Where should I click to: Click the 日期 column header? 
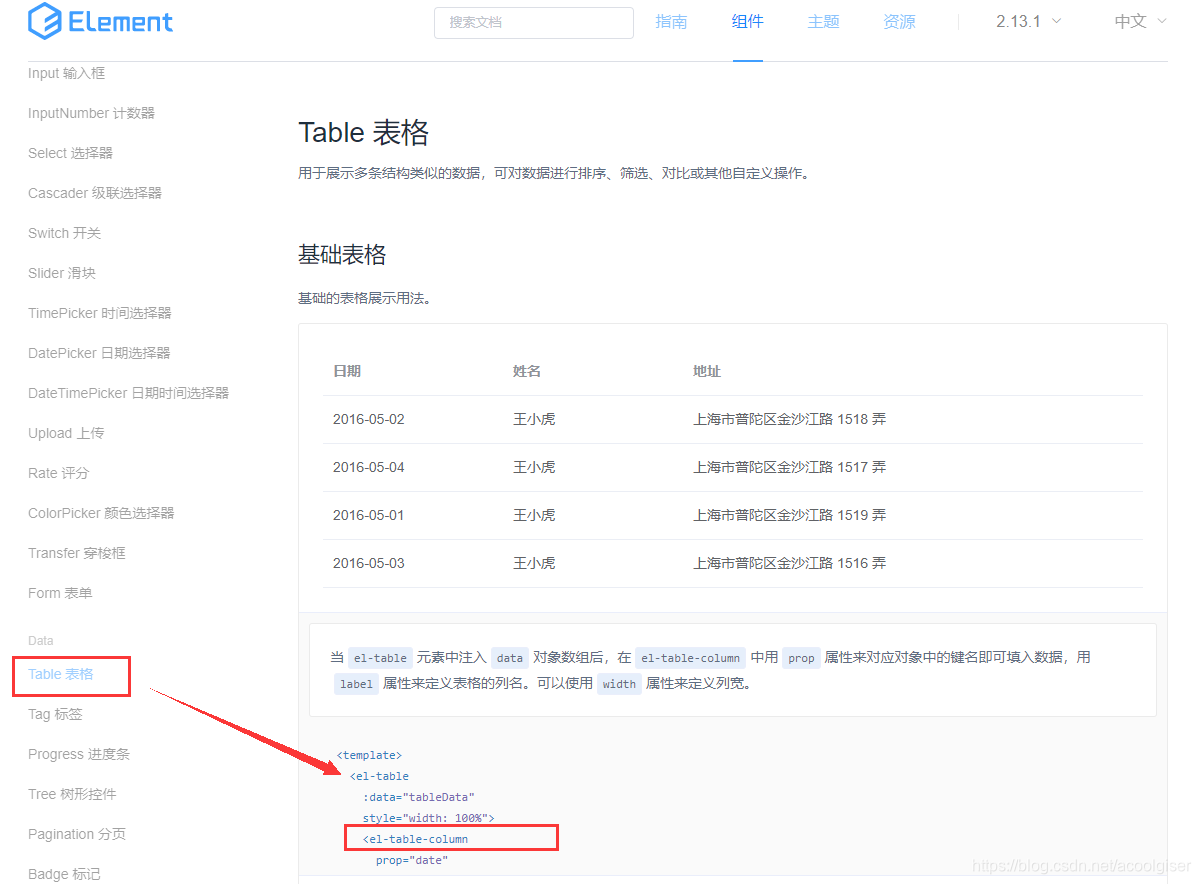[x=347, y=371]
